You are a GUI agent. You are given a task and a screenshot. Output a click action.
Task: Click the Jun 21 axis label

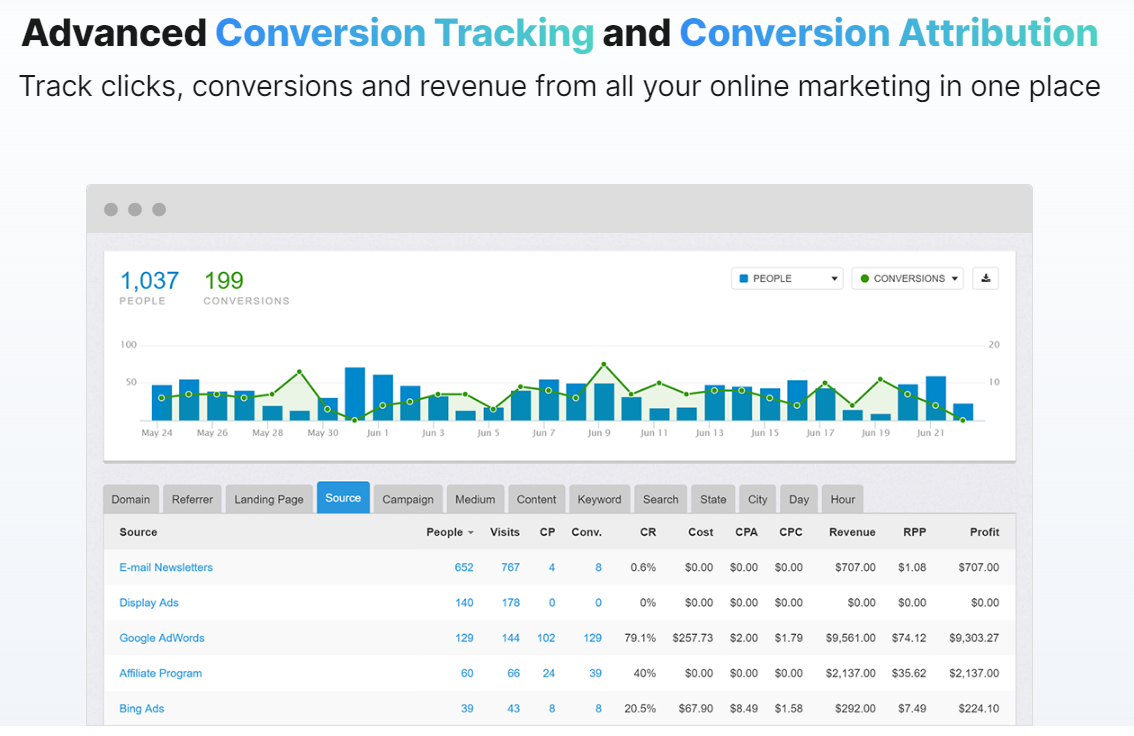[x=931, y=433]
